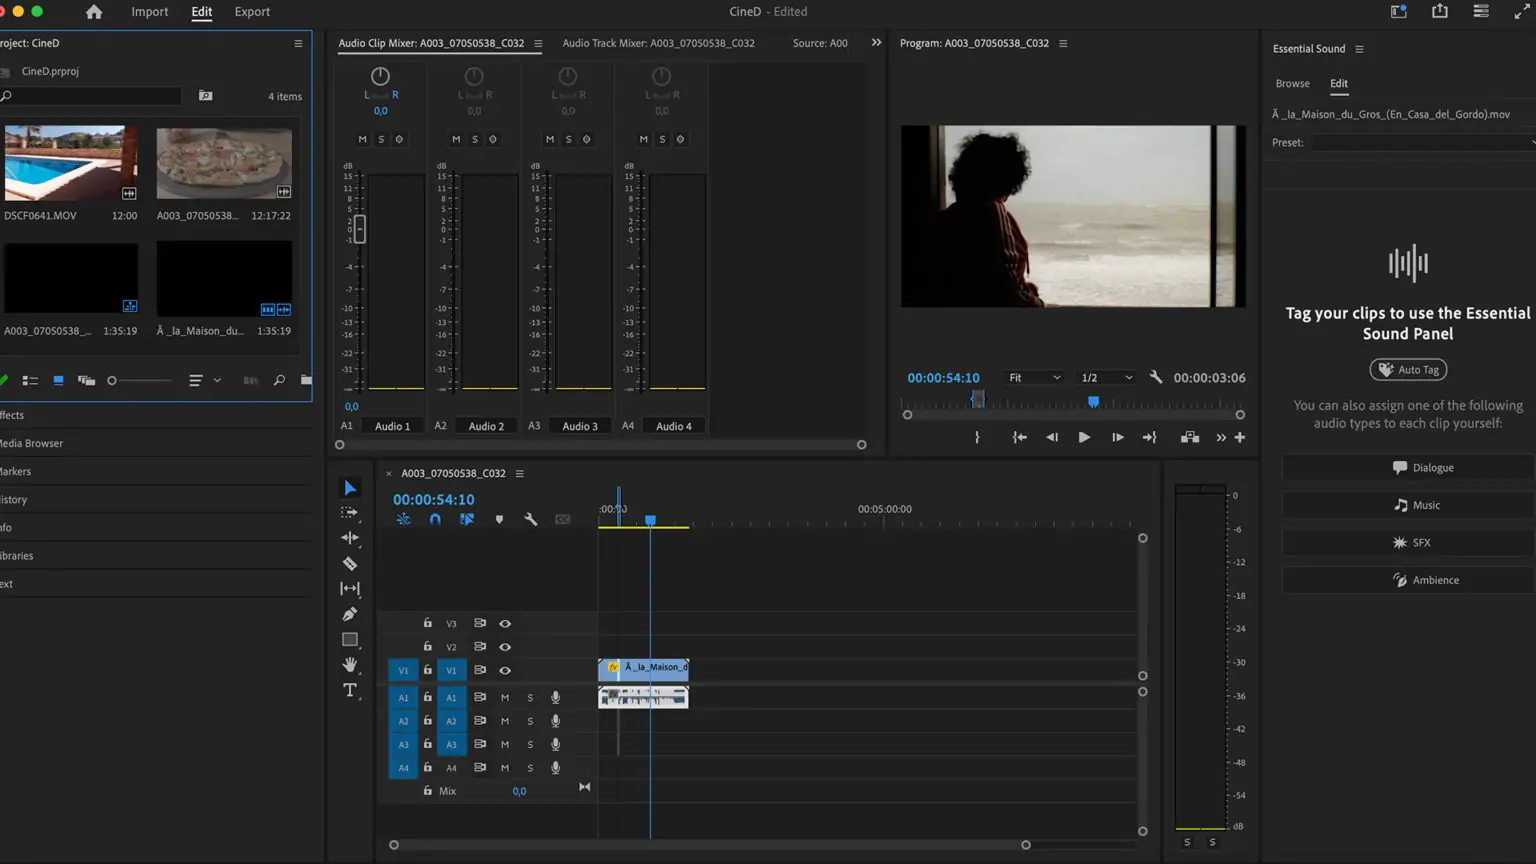The width and height of the screenshot is (1536, 864).
Task: Assign the Dialogue audio type
Action: coord(1408,468)
